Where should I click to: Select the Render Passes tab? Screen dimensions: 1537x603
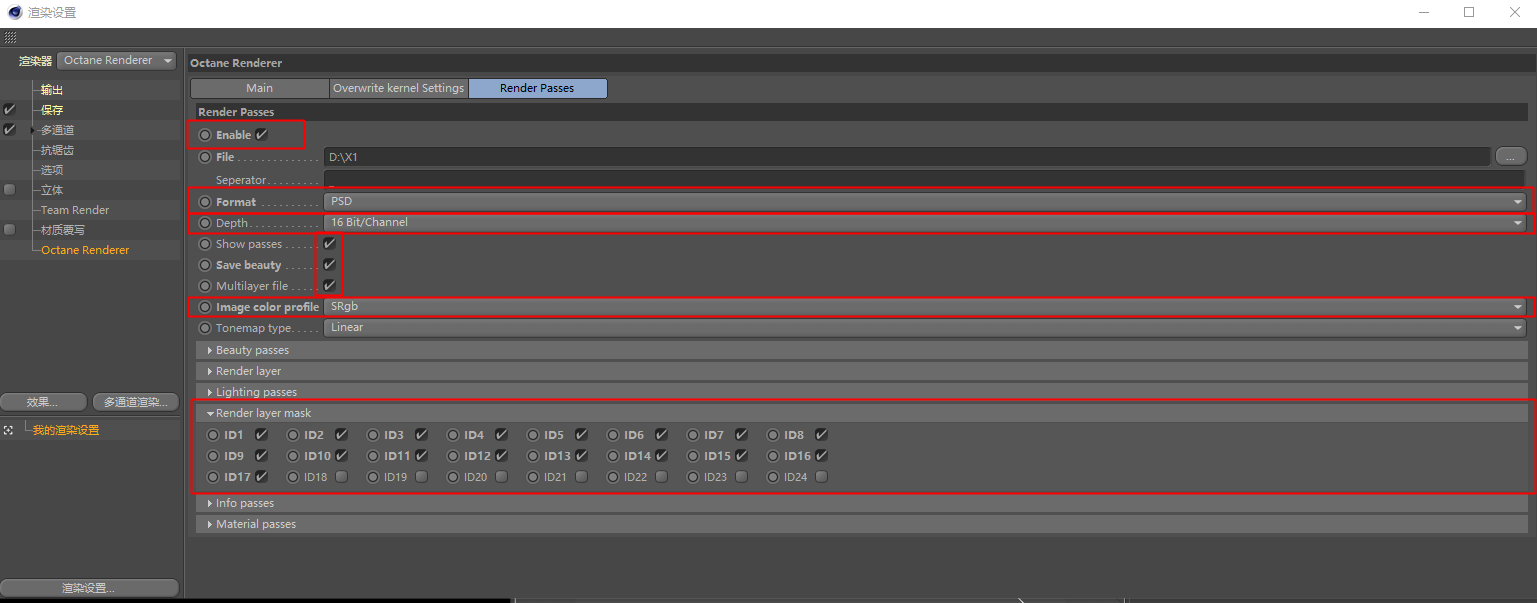(x=537, y=88)
